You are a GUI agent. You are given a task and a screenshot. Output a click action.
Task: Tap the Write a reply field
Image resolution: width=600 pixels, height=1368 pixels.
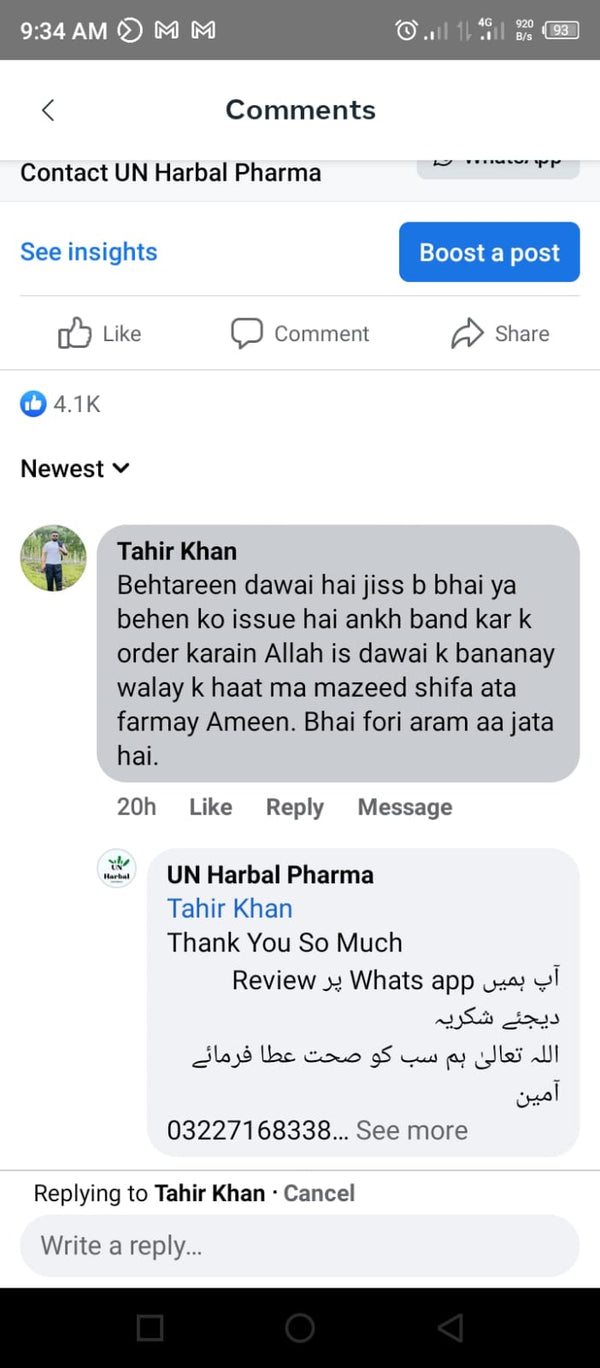click(x=300, y=1246)
